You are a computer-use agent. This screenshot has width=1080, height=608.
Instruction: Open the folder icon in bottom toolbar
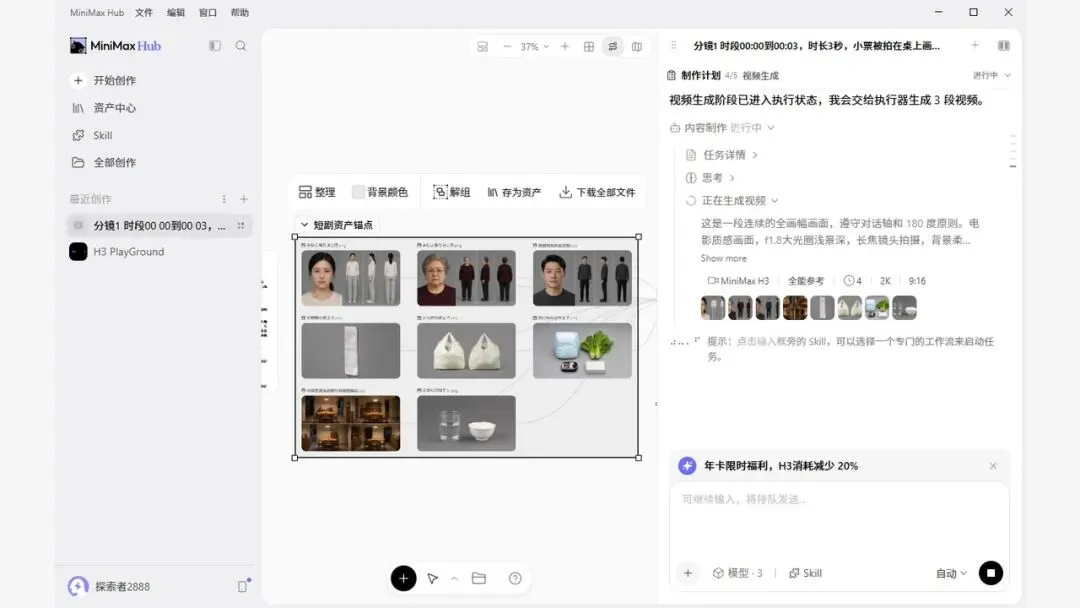point(479,578)
